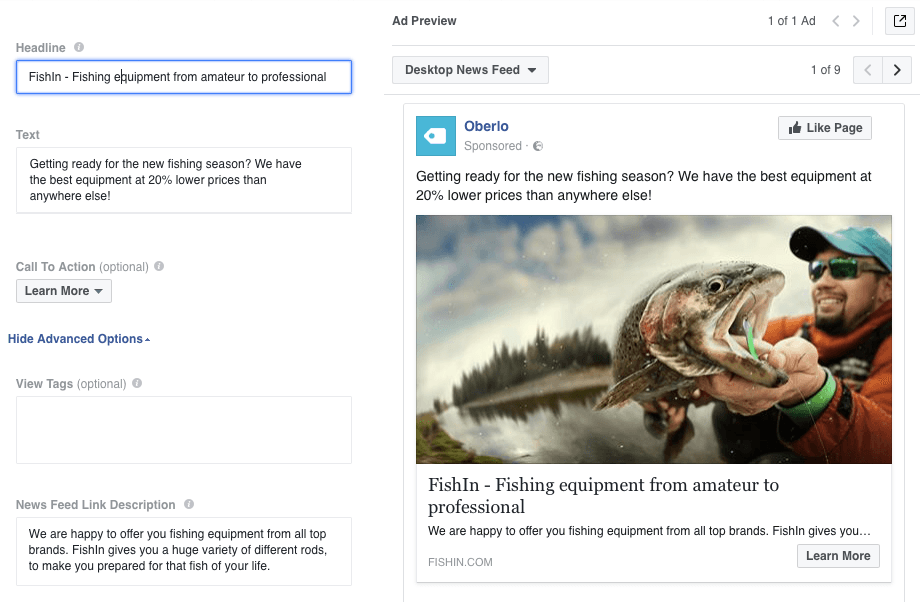
Task: Open the Desktop News Feed placement dropdown
Action: [470, 70]
